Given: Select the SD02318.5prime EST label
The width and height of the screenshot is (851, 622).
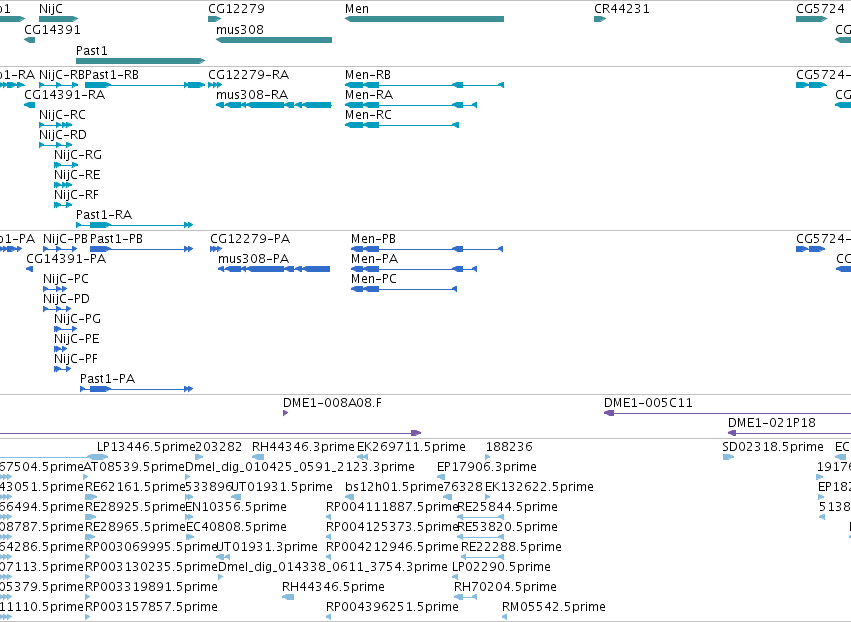Looking at the screenshot, I should pos(773,447).
